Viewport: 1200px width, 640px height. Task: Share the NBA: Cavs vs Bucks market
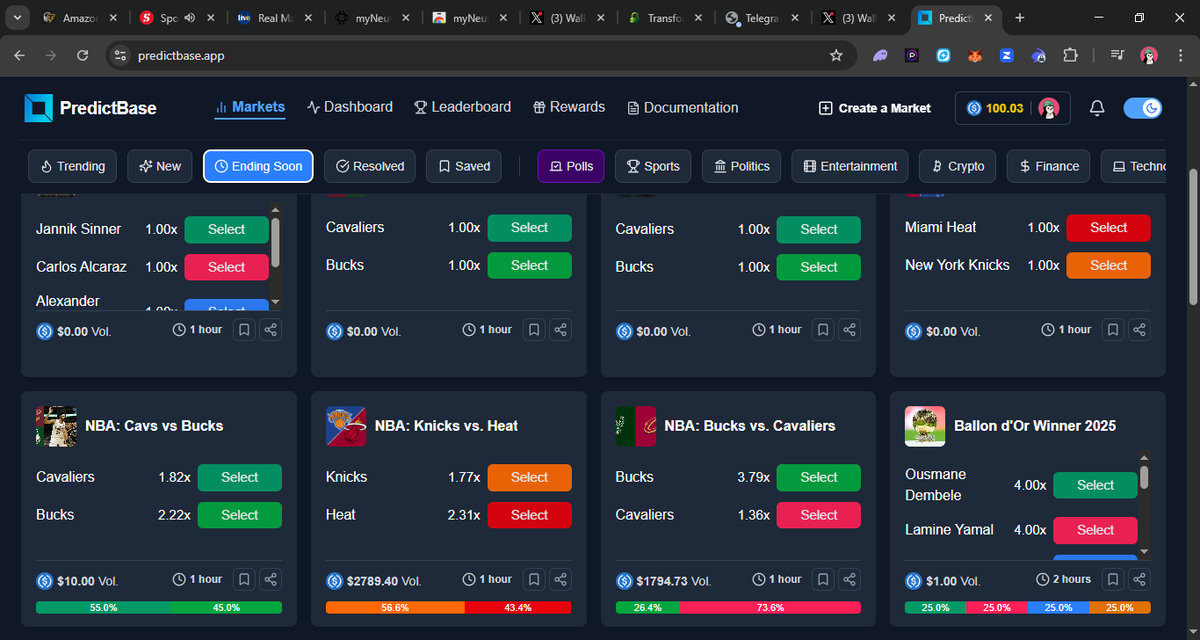(x=271, y=579)
